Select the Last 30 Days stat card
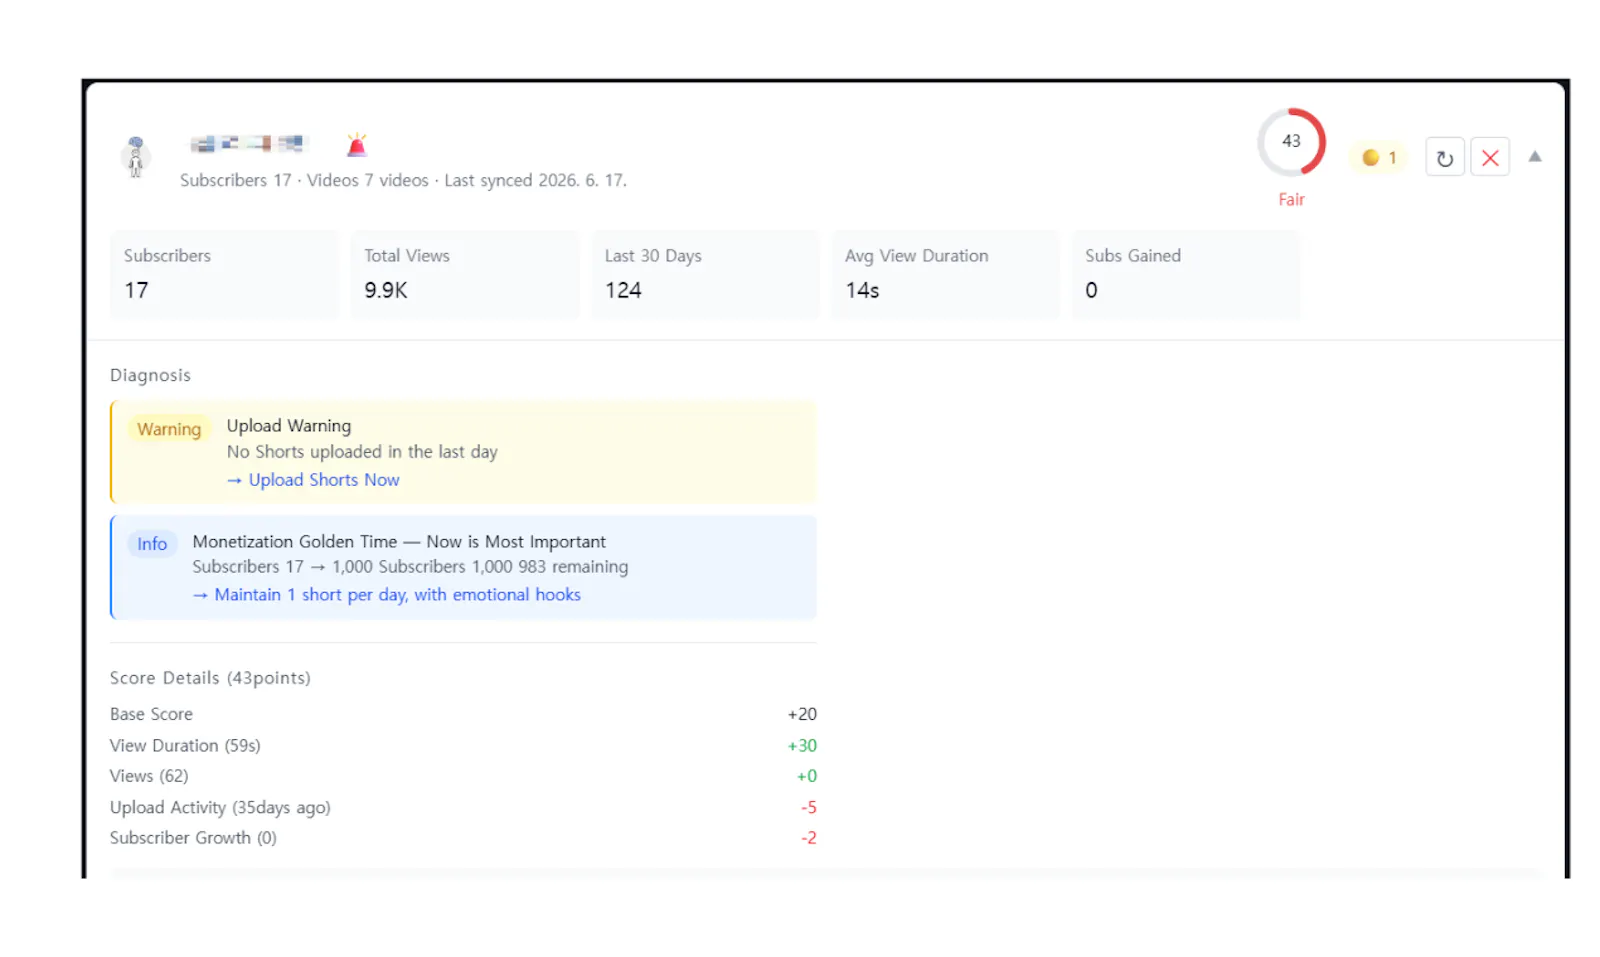1600x957 pixels. (x=705, y=275)
